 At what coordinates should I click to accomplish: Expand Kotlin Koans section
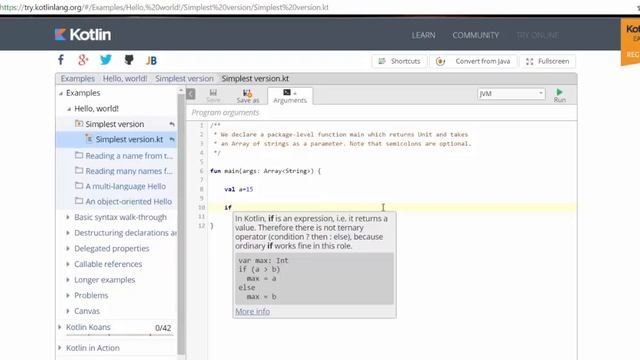pyautogui.click(x=60, y=327)
